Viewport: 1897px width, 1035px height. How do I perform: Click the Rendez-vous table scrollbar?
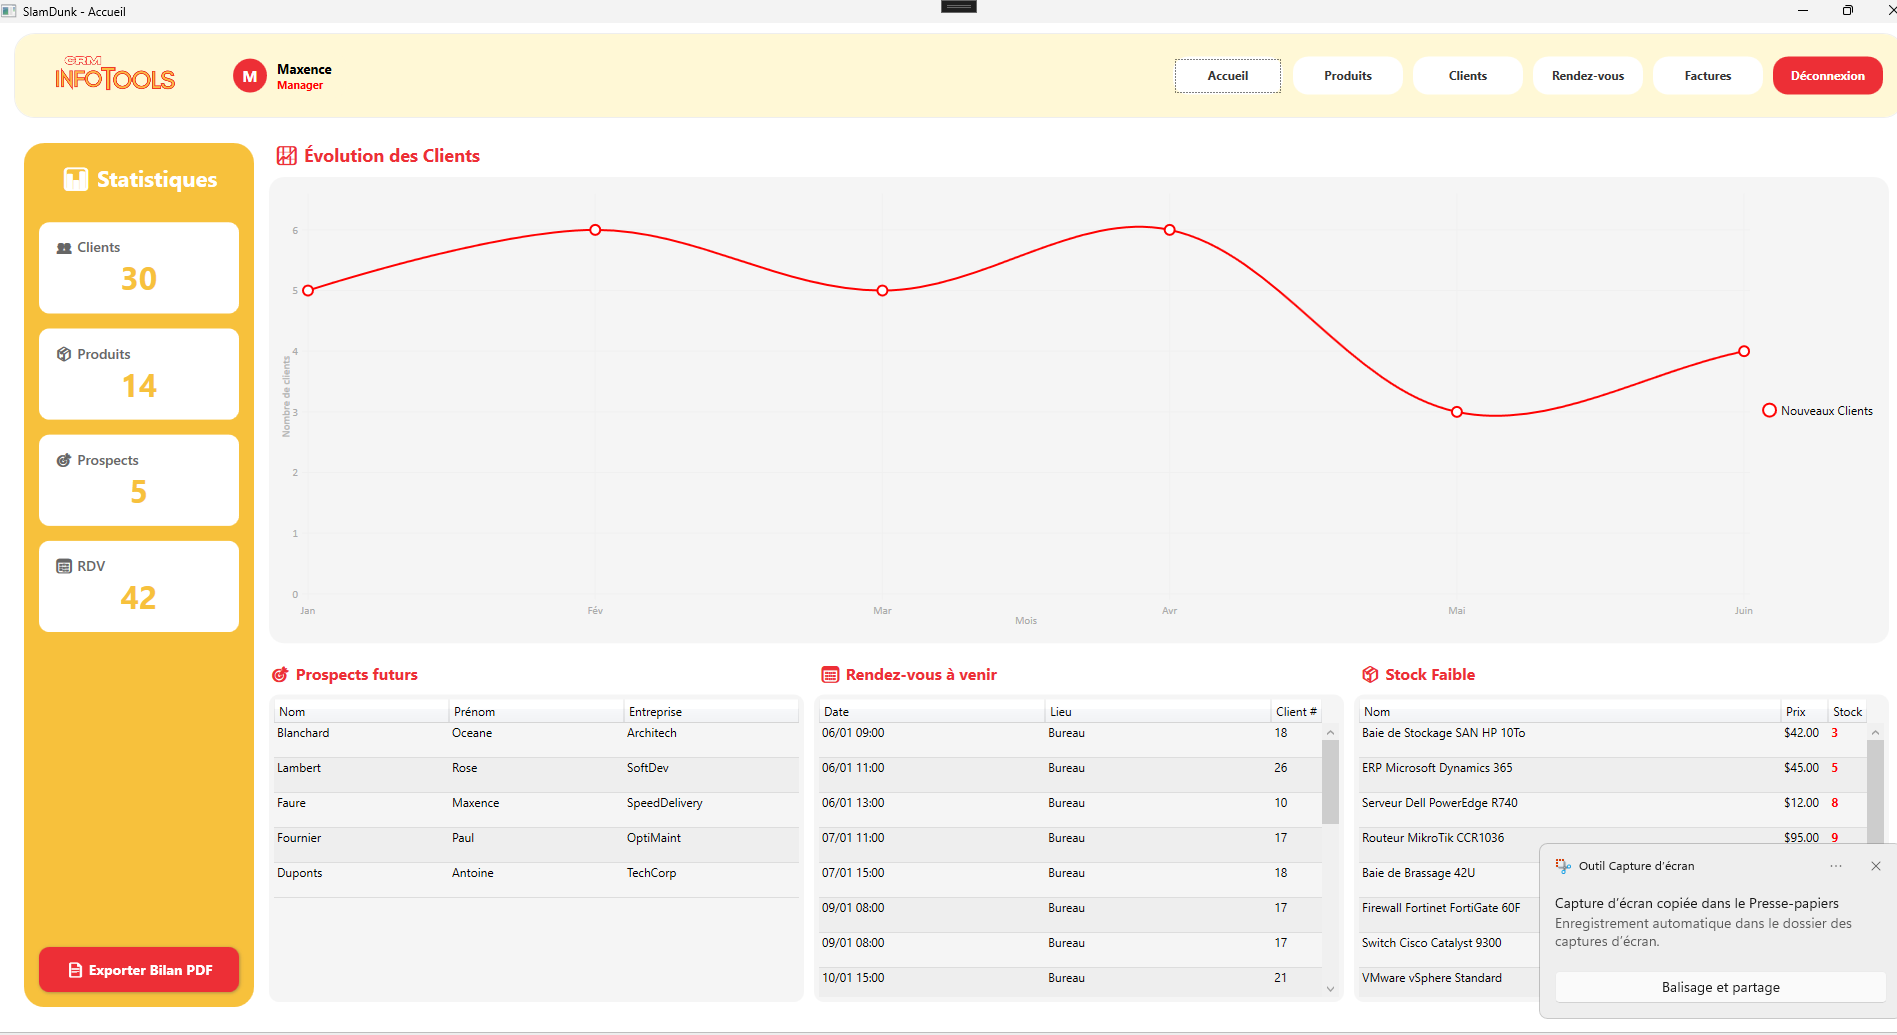(x=1330, y=780)
